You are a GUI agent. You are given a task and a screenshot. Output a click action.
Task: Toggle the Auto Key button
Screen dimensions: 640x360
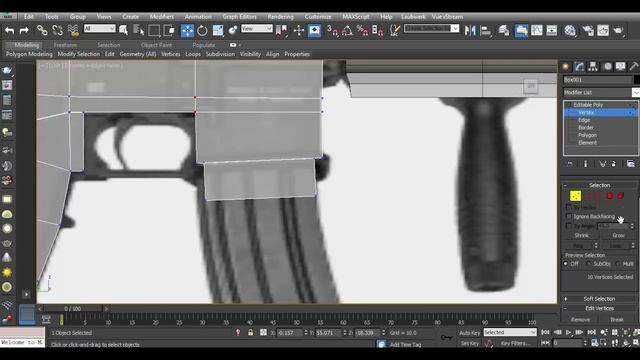coord(469,333)
